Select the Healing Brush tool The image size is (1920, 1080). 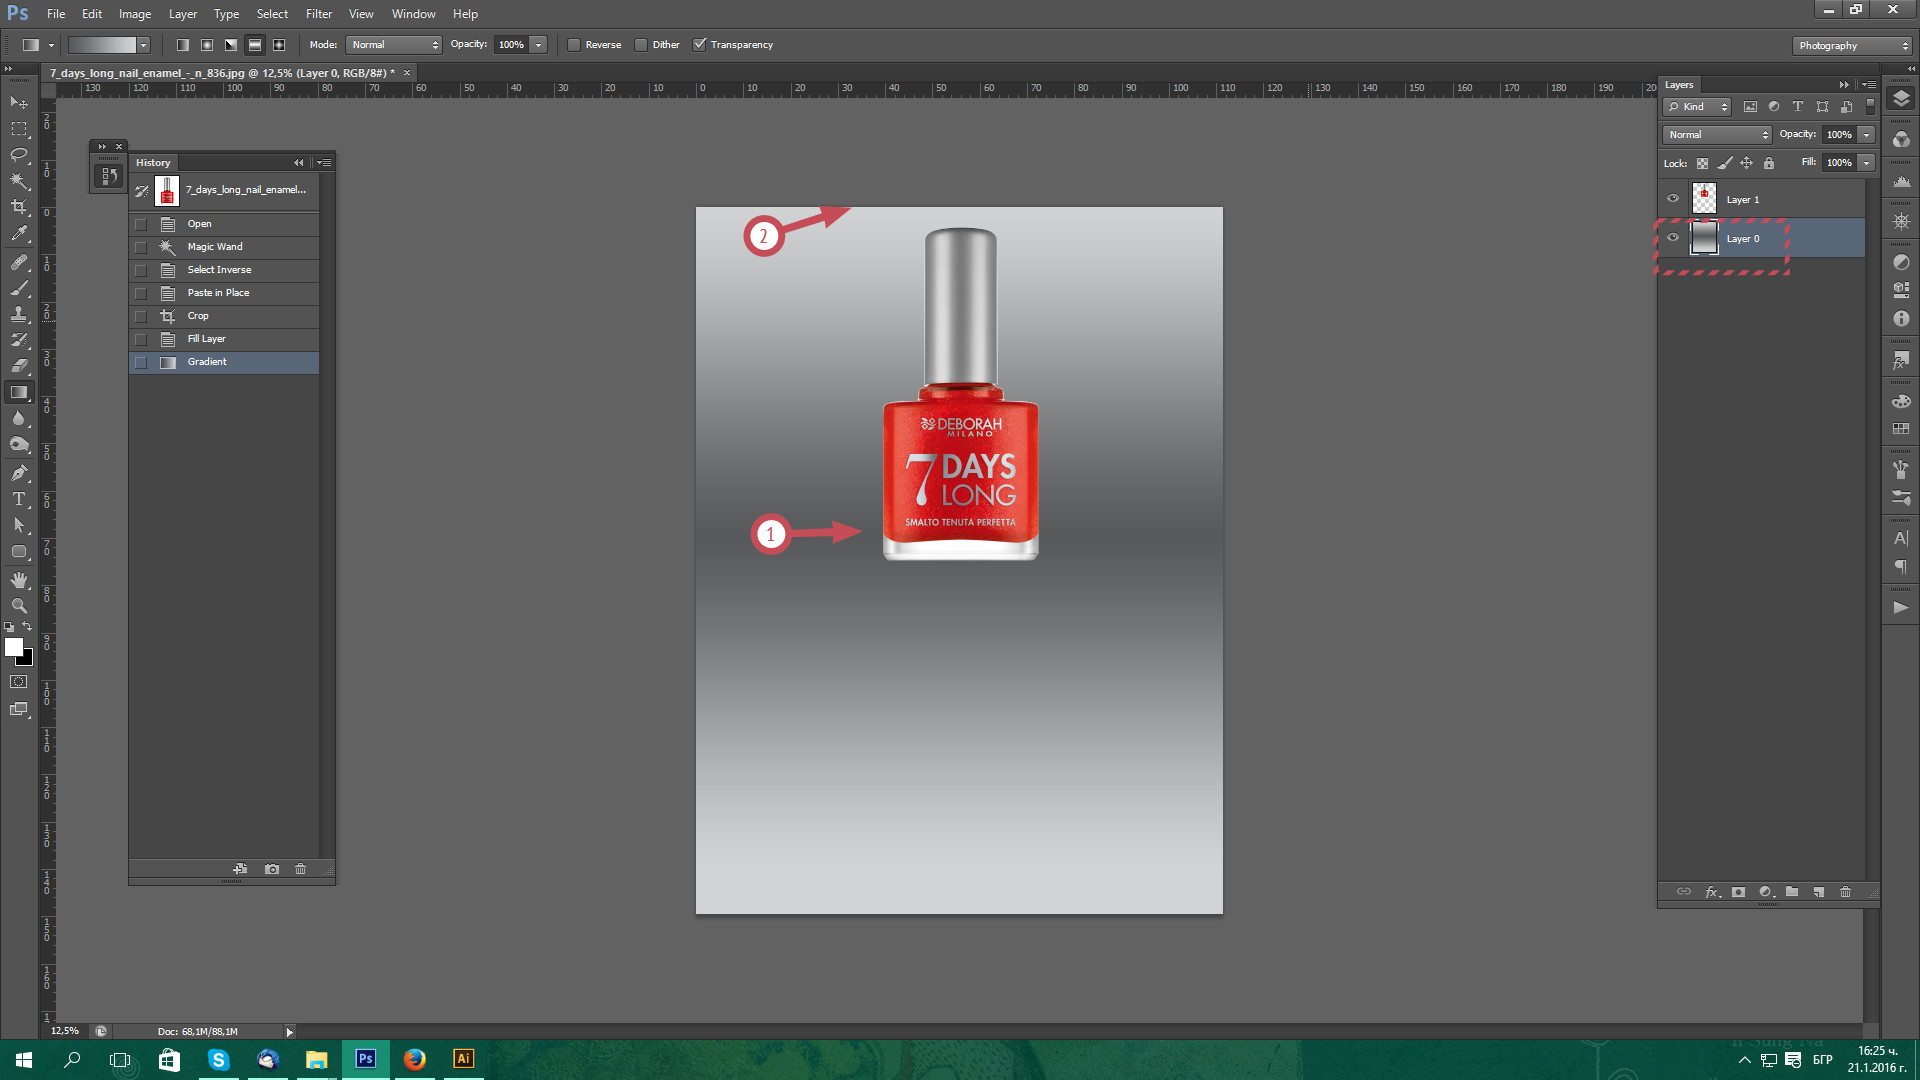click(19, 262)
